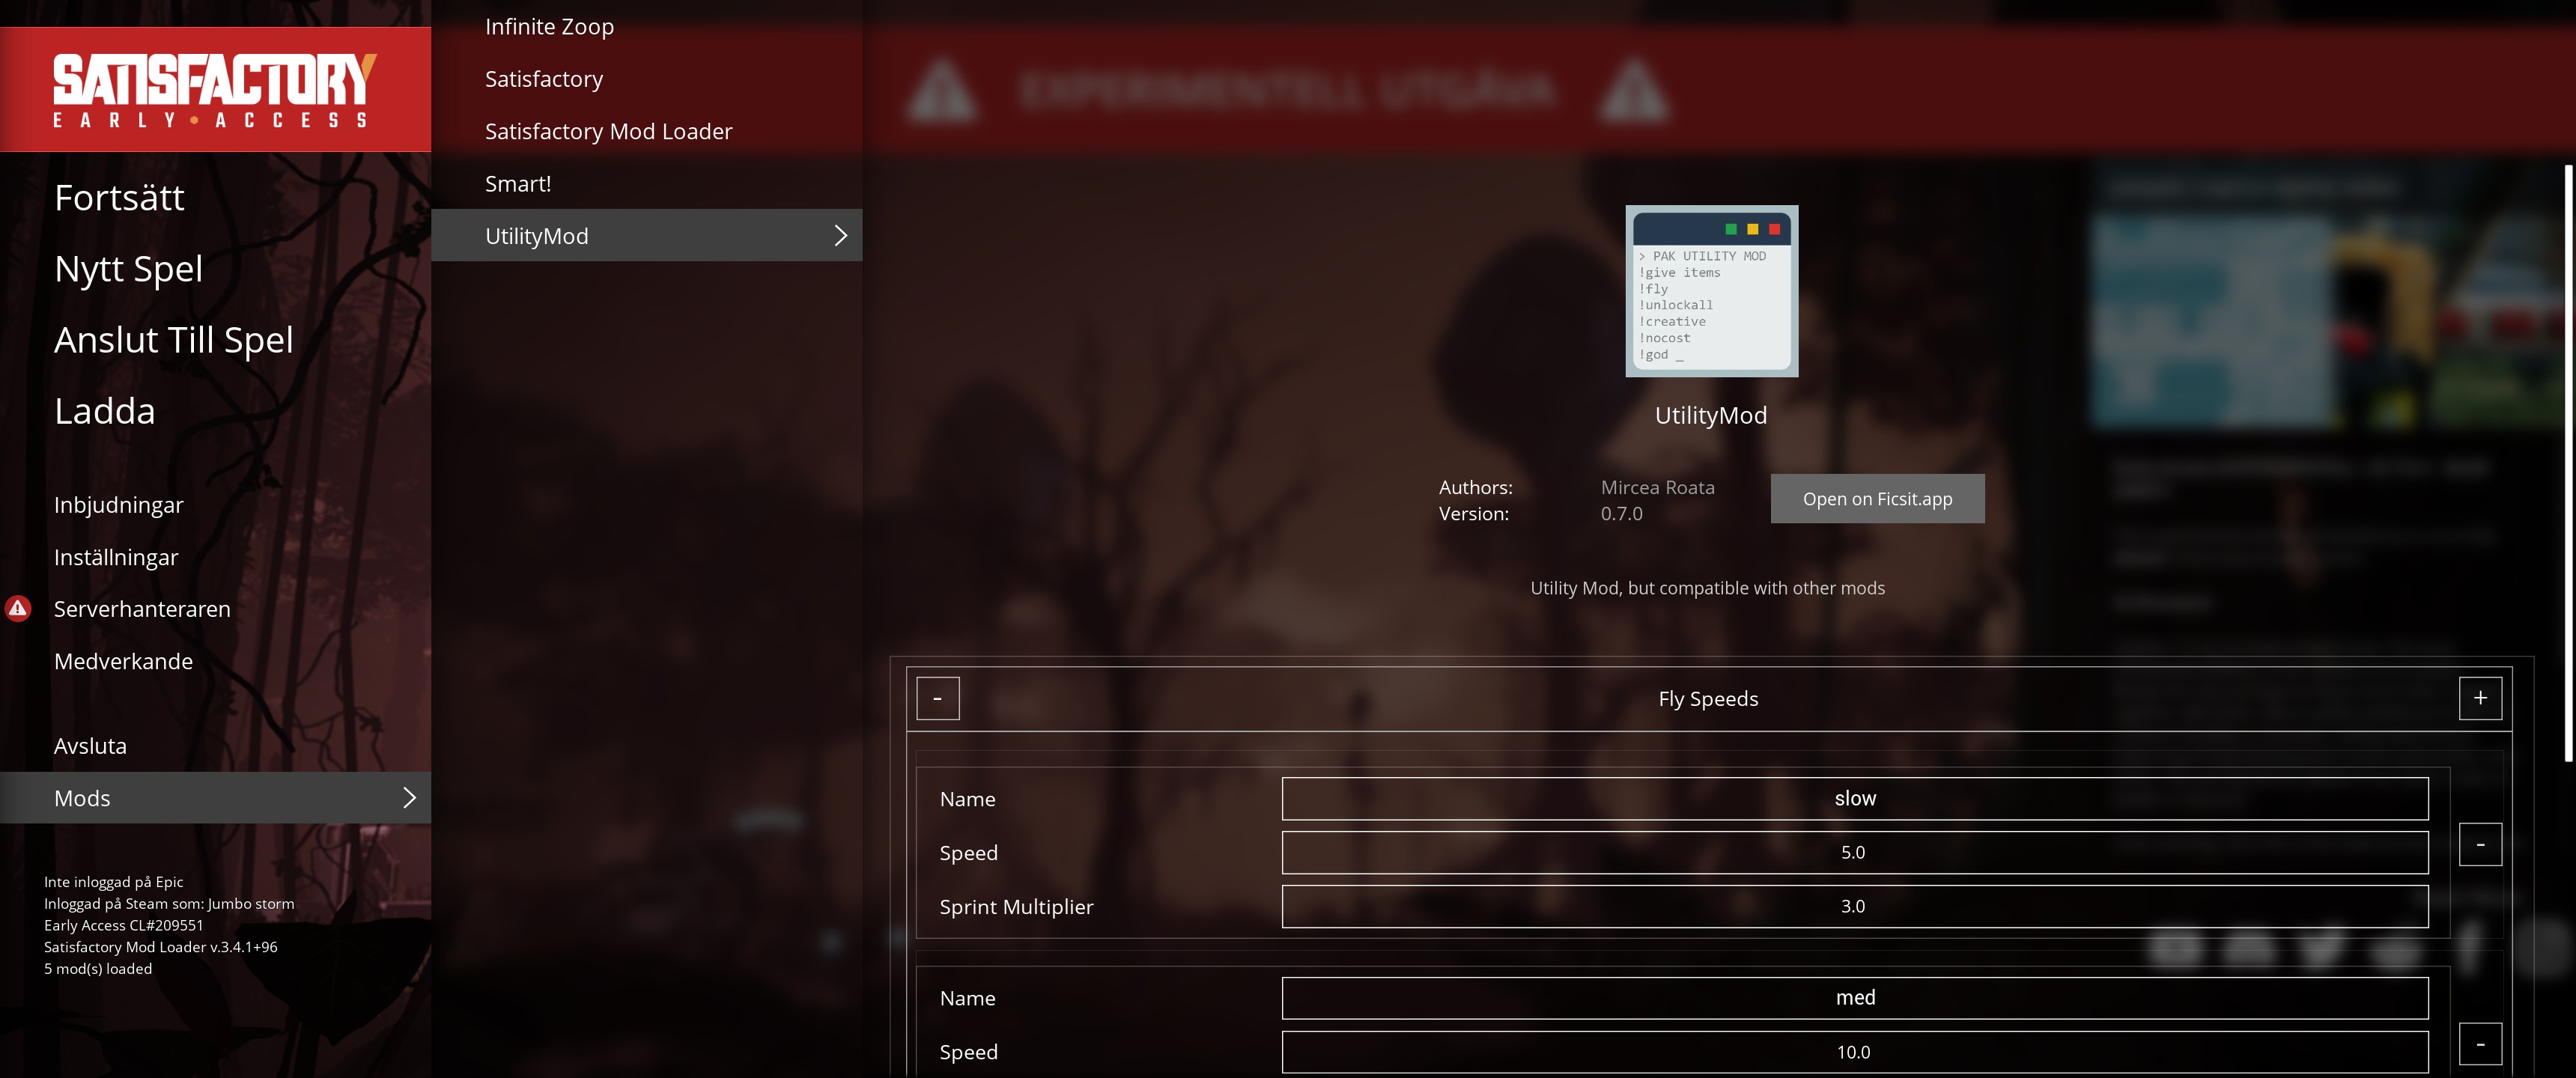Click the plus button in Fly Speeds
Image resolution: width=2576 pixels, height=1078 pixels.
[2480, 698]
